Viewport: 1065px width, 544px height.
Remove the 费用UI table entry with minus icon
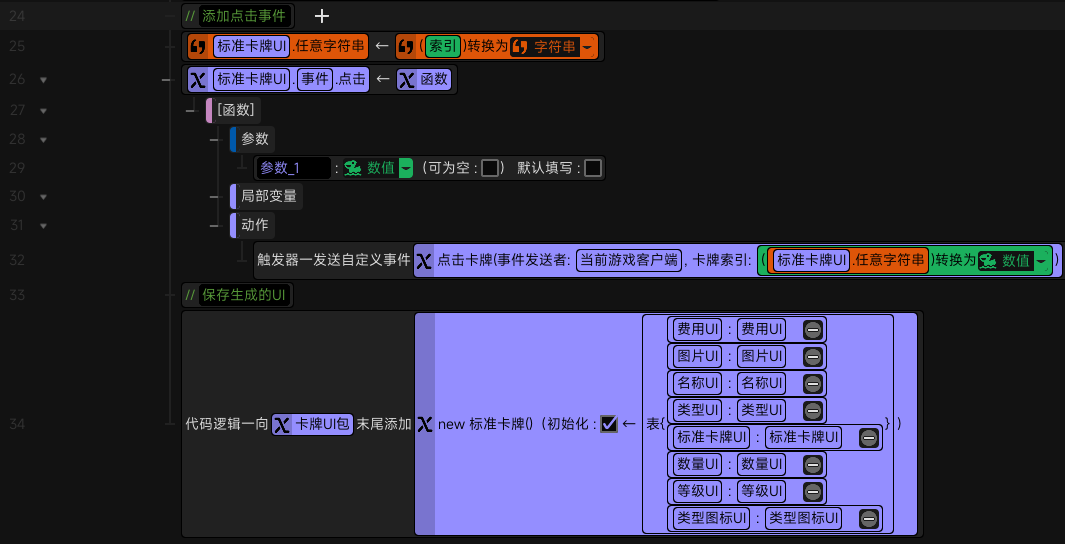tap(813, 329)
